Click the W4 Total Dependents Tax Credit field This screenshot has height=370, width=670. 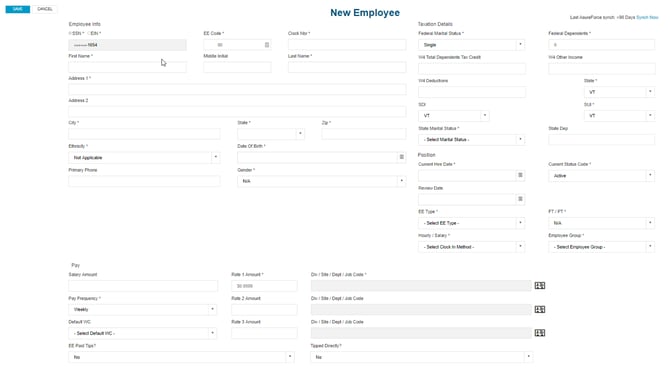coord(472,69)
